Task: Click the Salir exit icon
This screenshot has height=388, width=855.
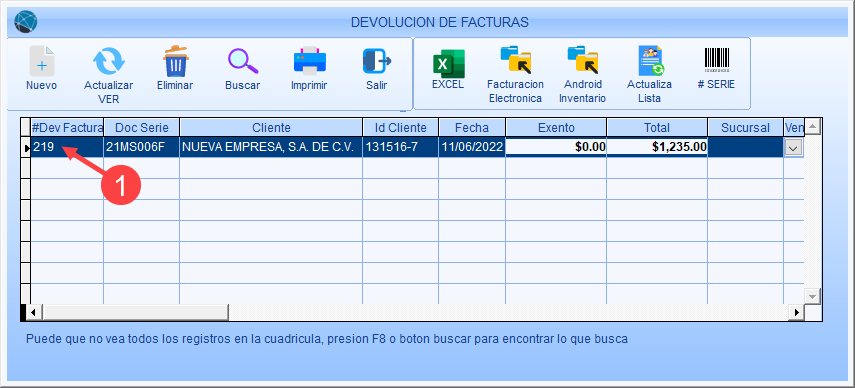Action: [377, 61]
